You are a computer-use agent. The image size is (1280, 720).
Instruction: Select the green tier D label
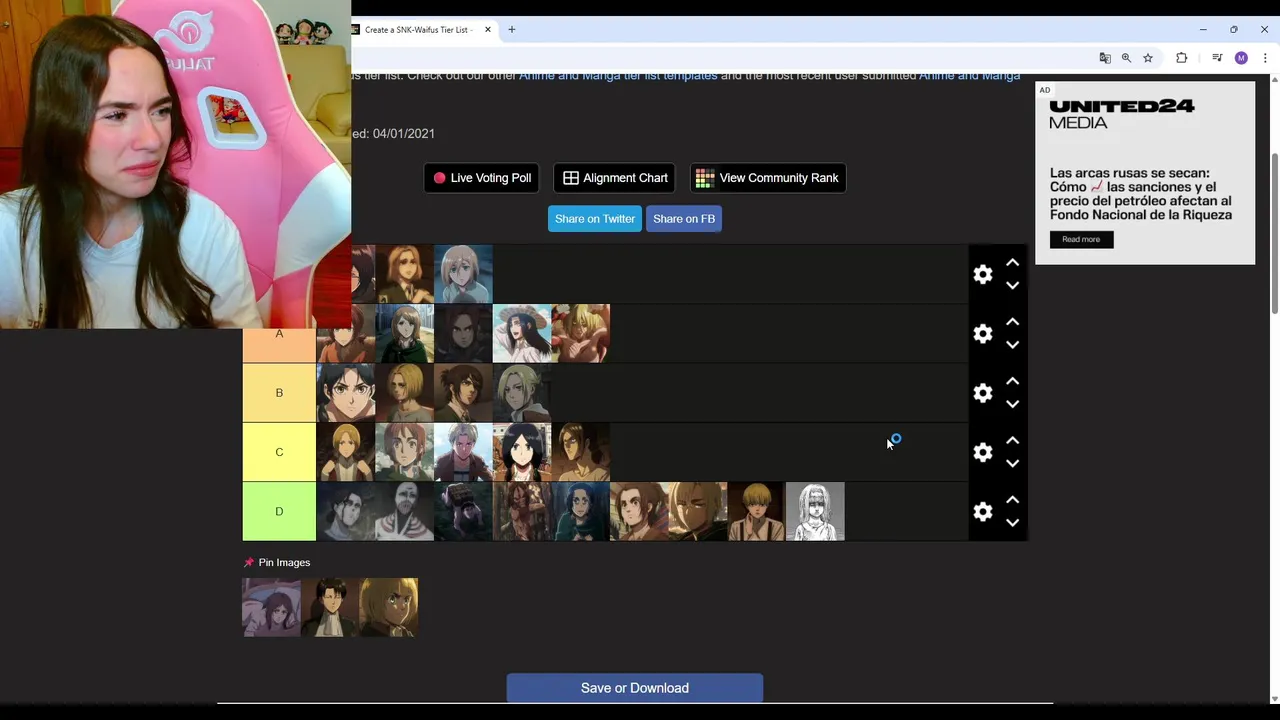(279, 512)
